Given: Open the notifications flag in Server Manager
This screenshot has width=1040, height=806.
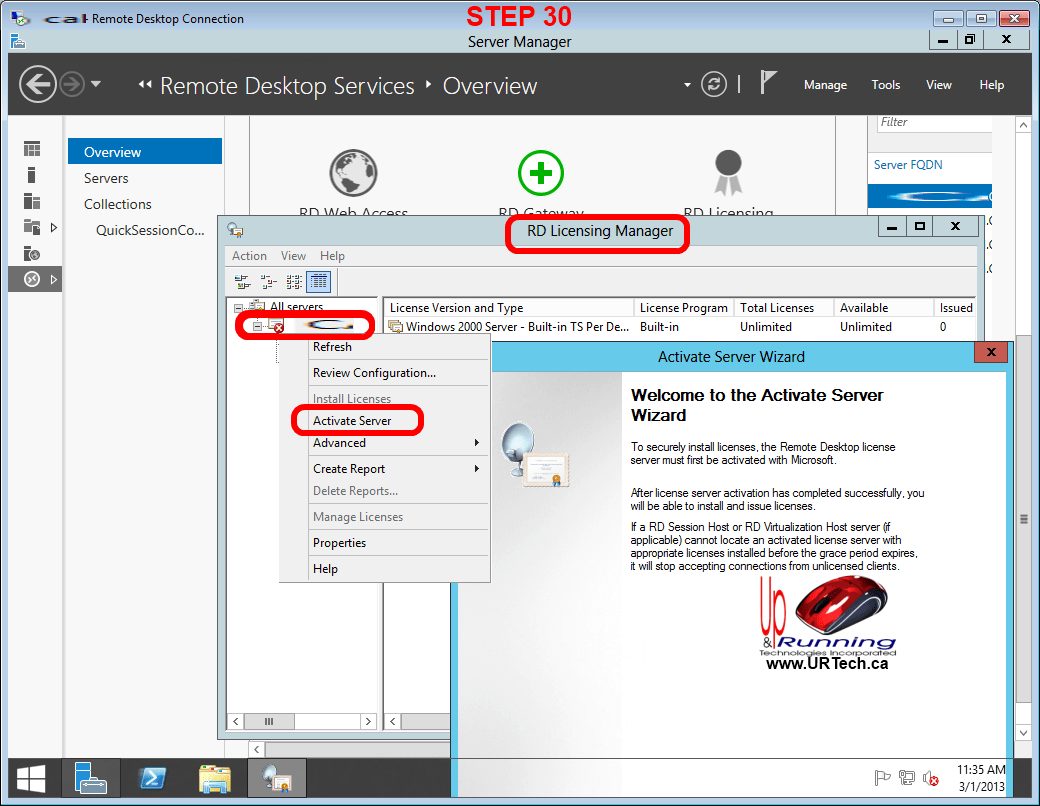Looking at the screenshot, I should pos(768,84).
